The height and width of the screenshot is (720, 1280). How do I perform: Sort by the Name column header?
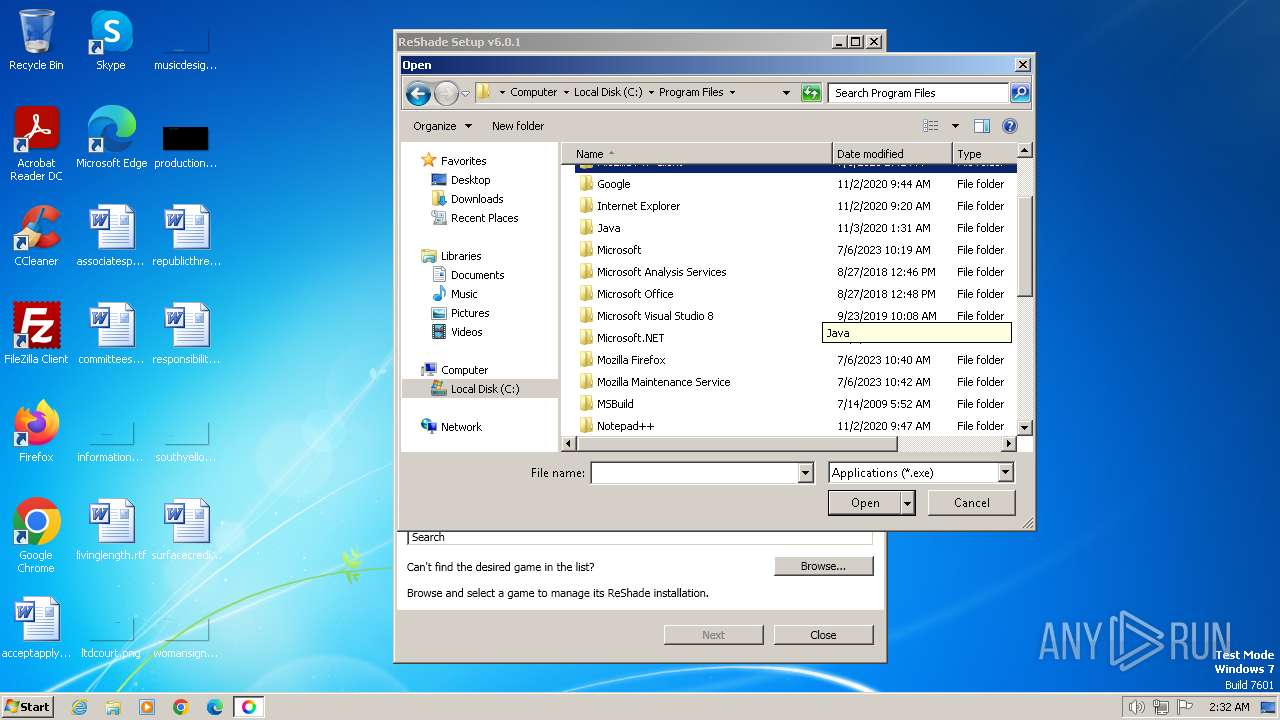pos(697,154)
